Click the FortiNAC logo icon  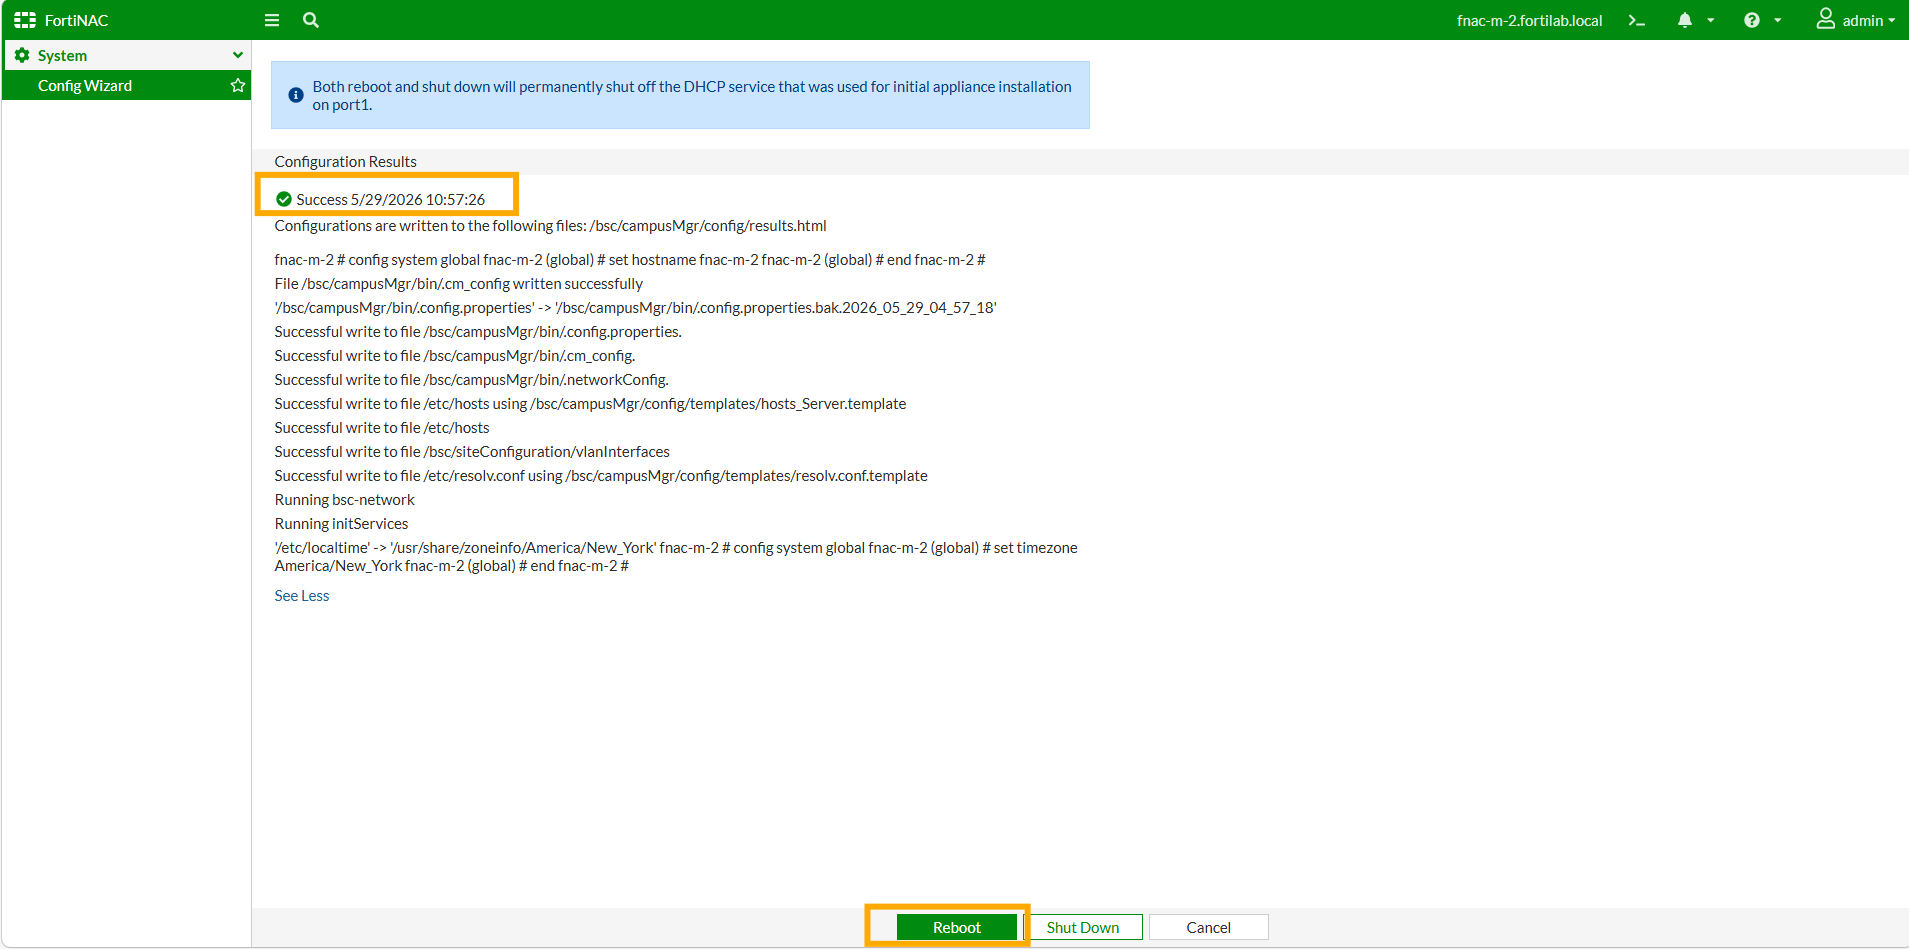tap(25, 20)
